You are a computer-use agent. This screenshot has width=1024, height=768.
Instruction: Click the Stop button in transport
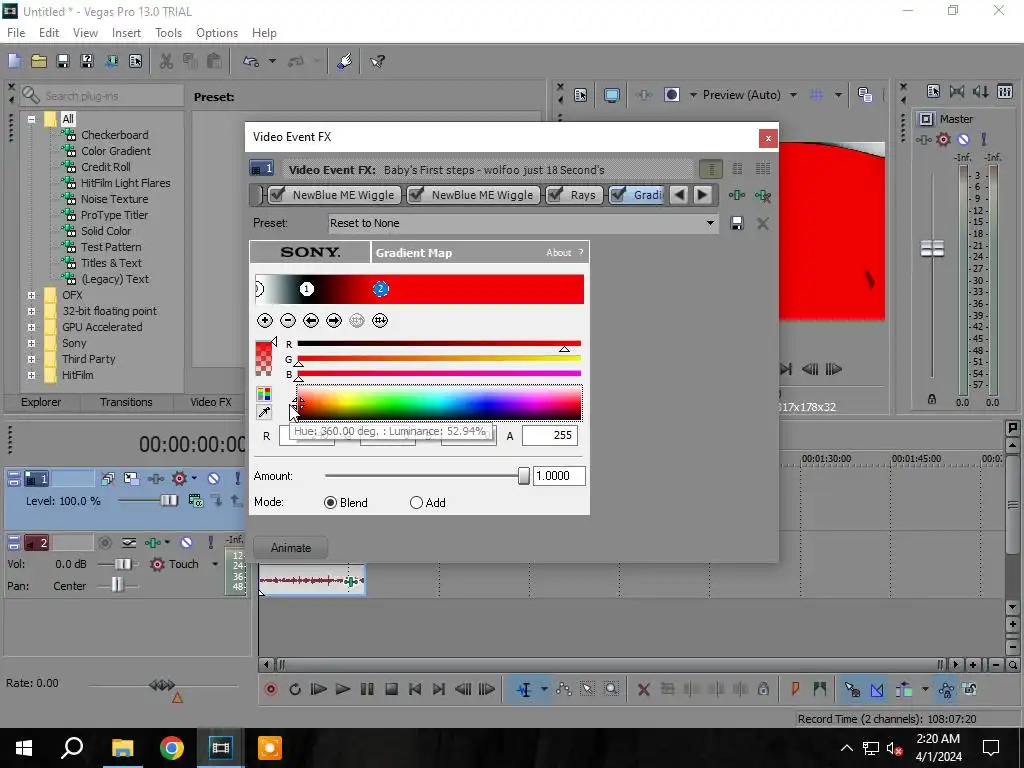click(391, 689)
